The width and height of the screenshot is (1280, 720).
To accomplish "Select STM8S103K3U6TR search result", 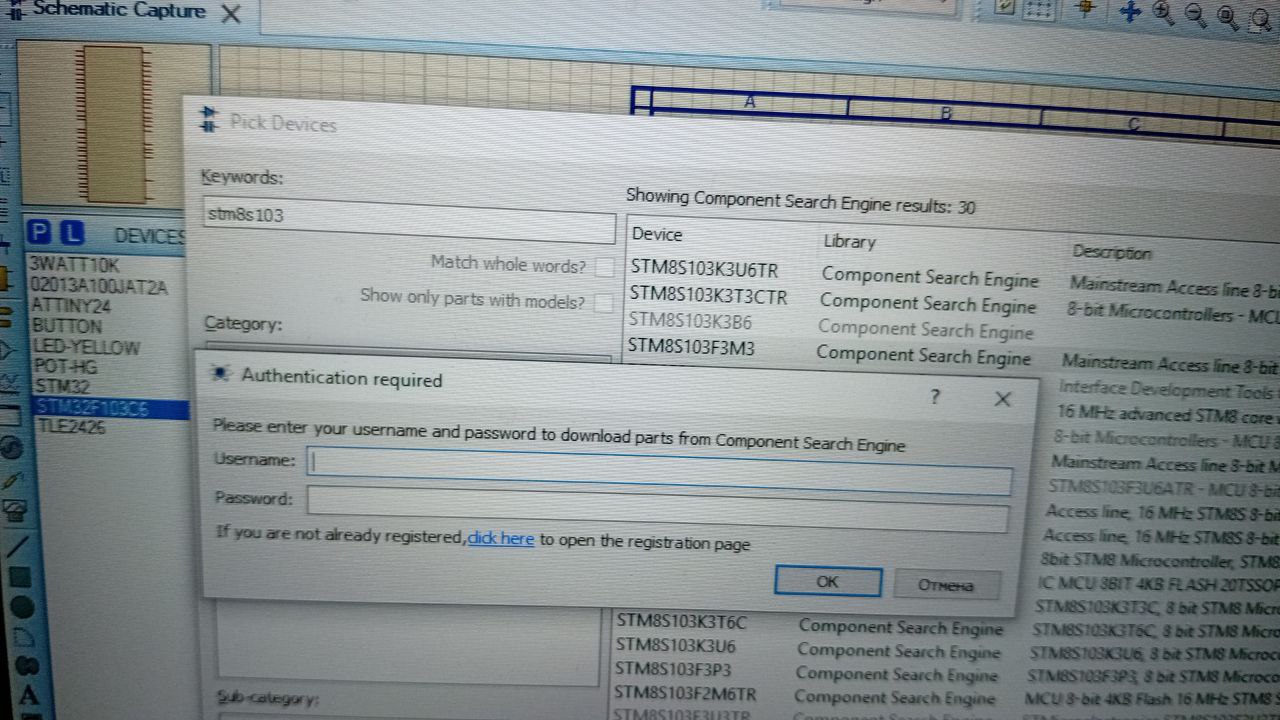I will click(704, 269).
